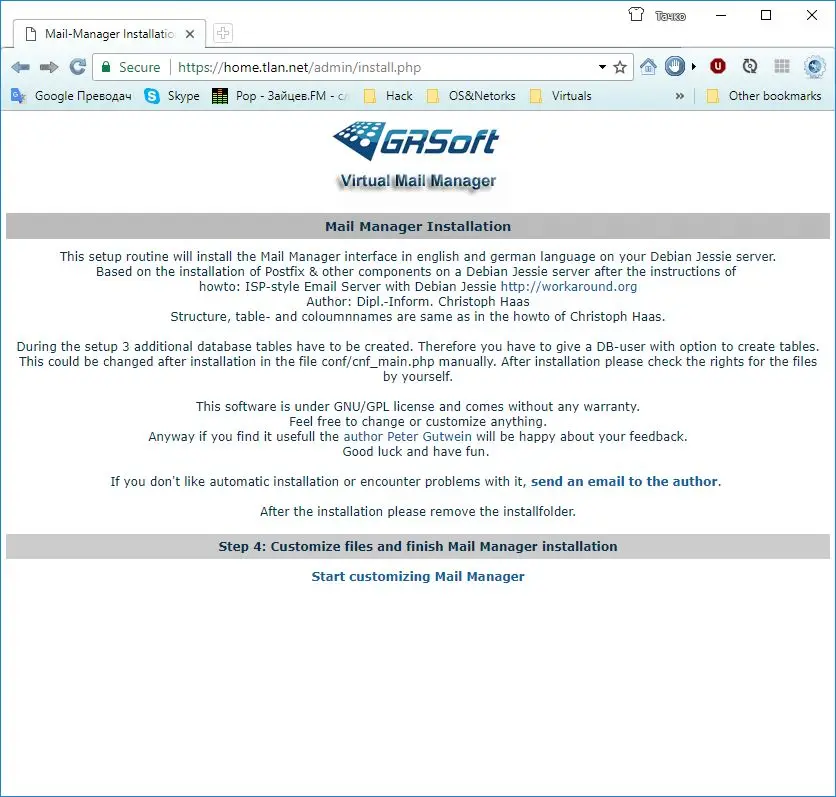Viewport: 836px width, 797px height.
Task: Open the Other bookmarks folder
Action: pyautogui.click(x=764, y=96)
